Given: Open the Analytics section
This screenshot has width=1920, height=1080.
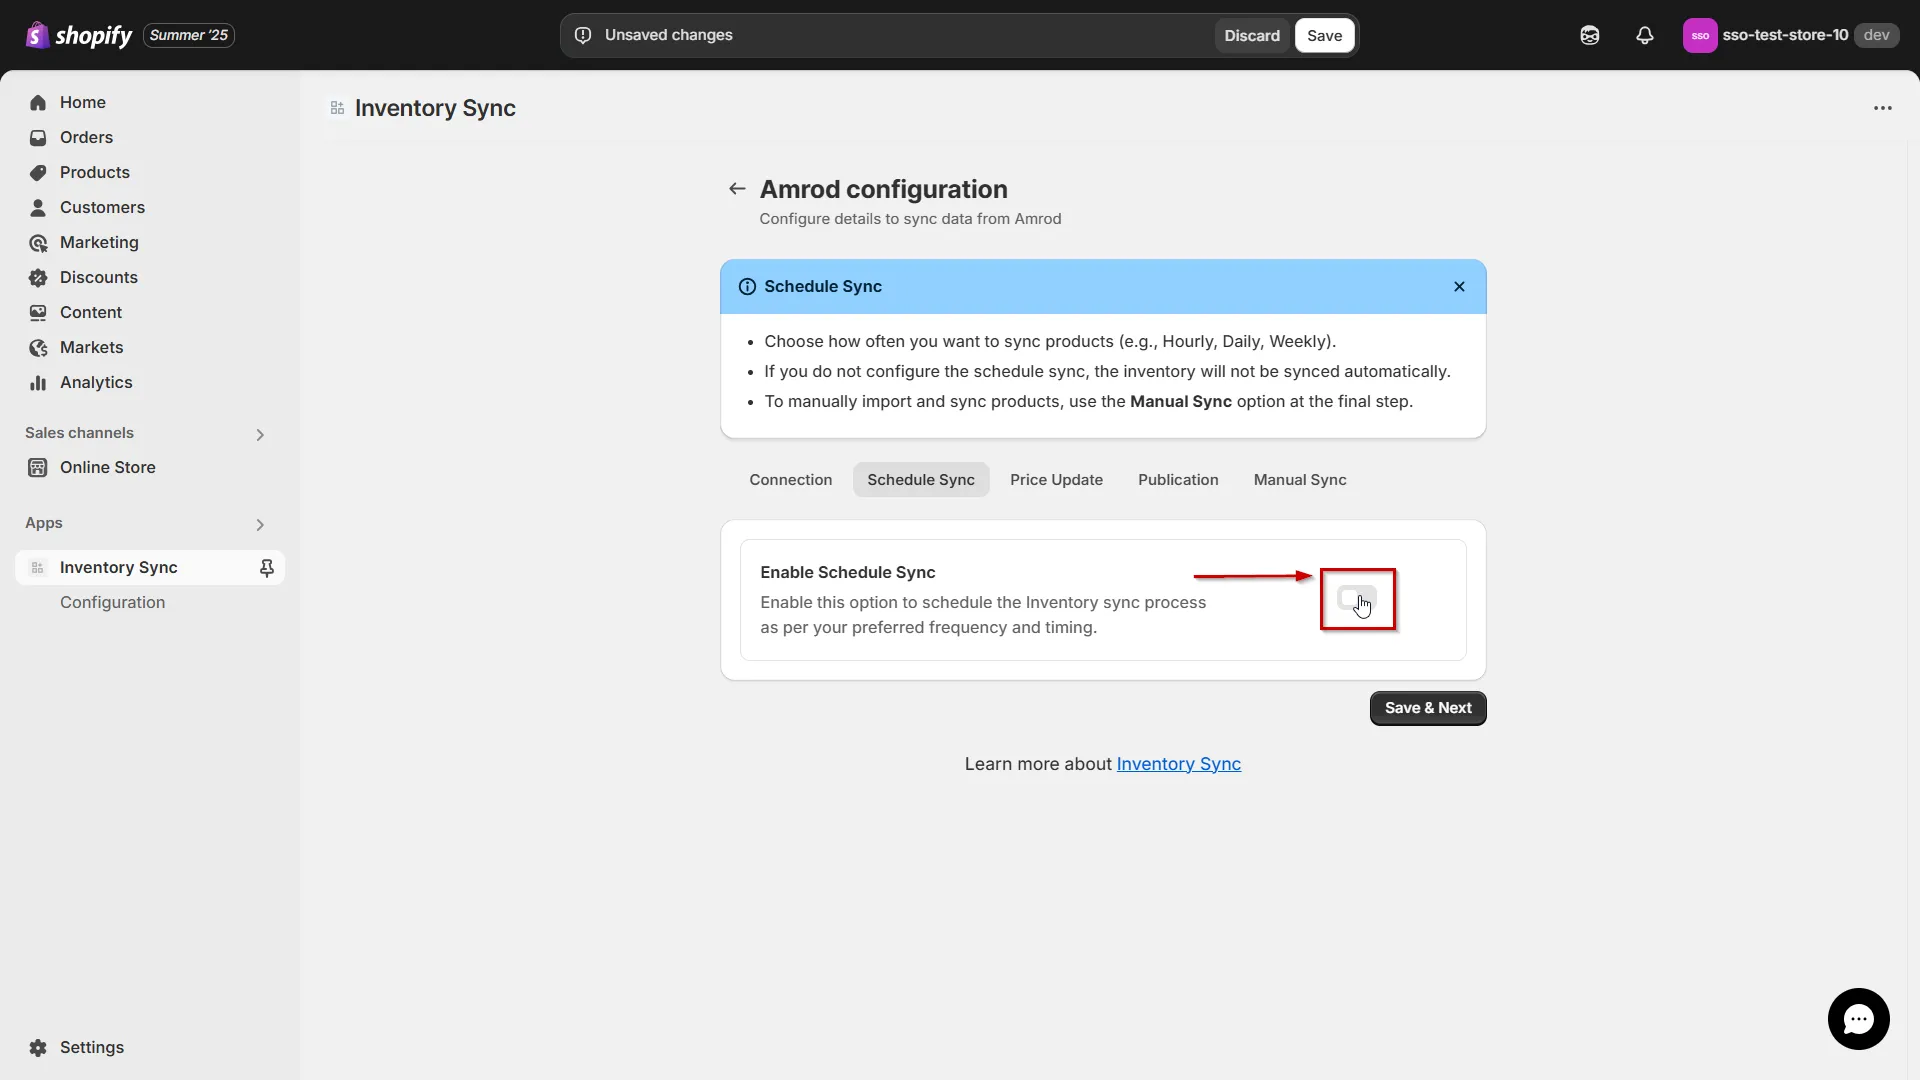Looking at the screenshot, I should coord(95,382).
